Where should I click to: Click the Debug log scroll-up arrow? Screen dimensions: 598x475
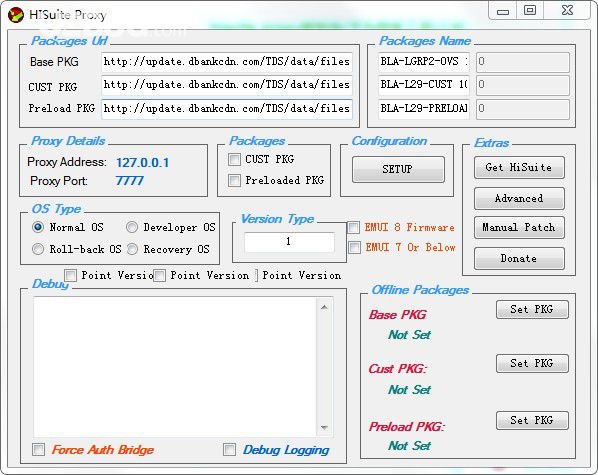click(324, 307)
